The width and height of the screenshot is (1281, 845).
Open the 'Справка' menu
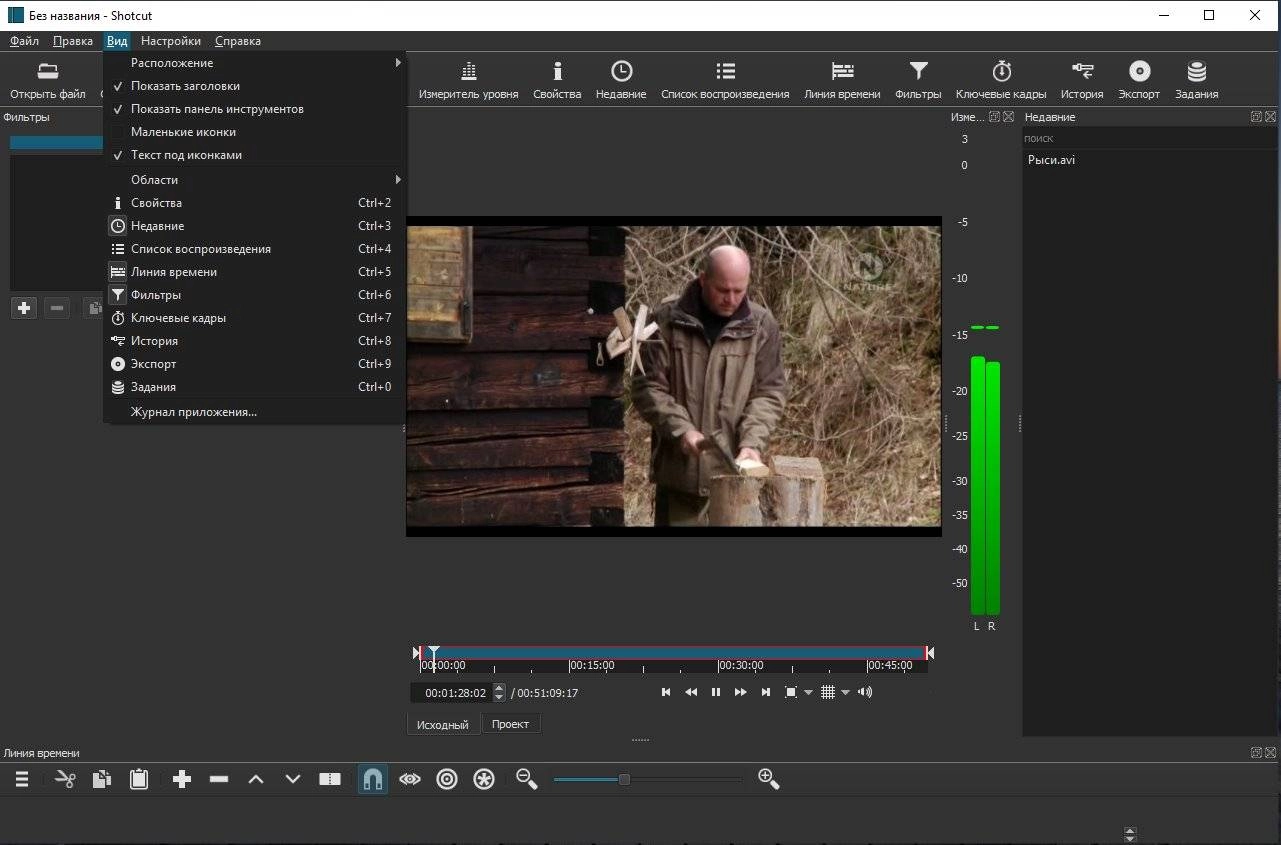tap(238, 41)
